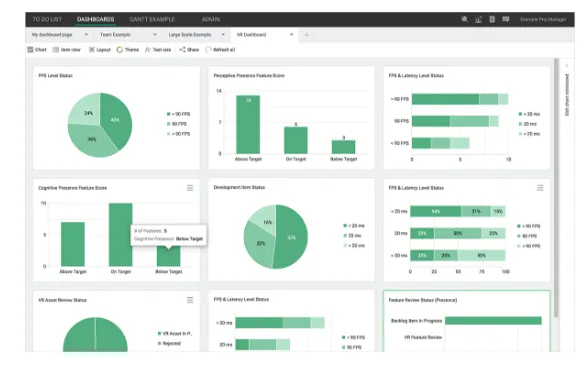The height and width of the screenshot is (381, 588).
Task: Open the Cognitive Presence Feature Score chart menu
Action: click(190, 188)
